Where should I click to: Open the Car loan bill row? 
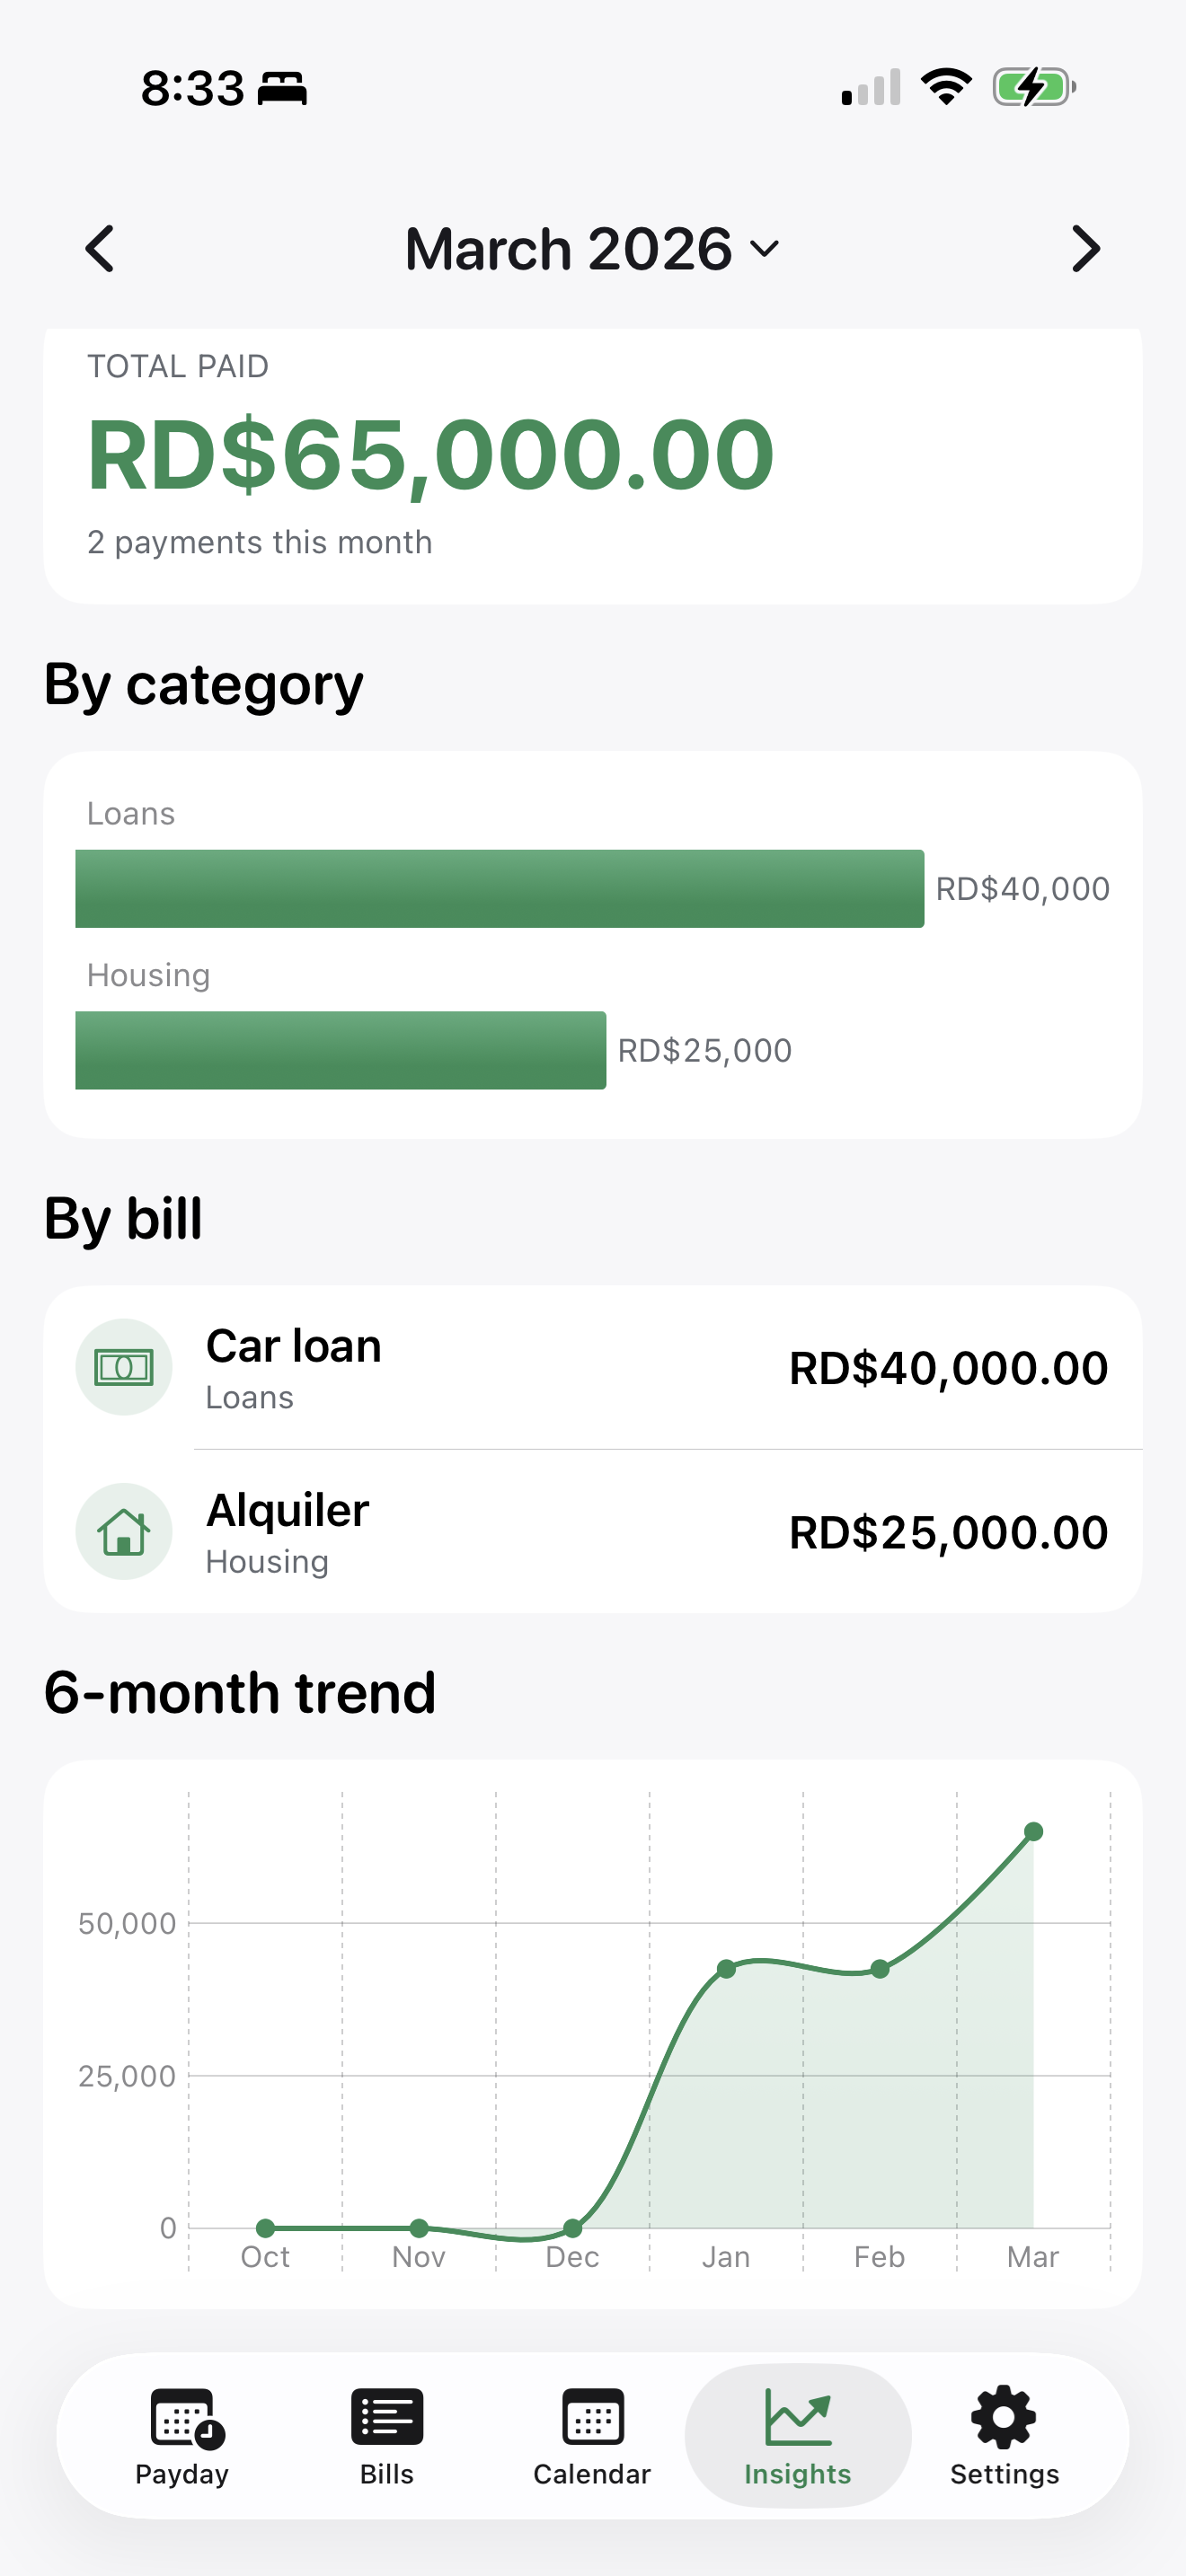tap(592, 1367)
